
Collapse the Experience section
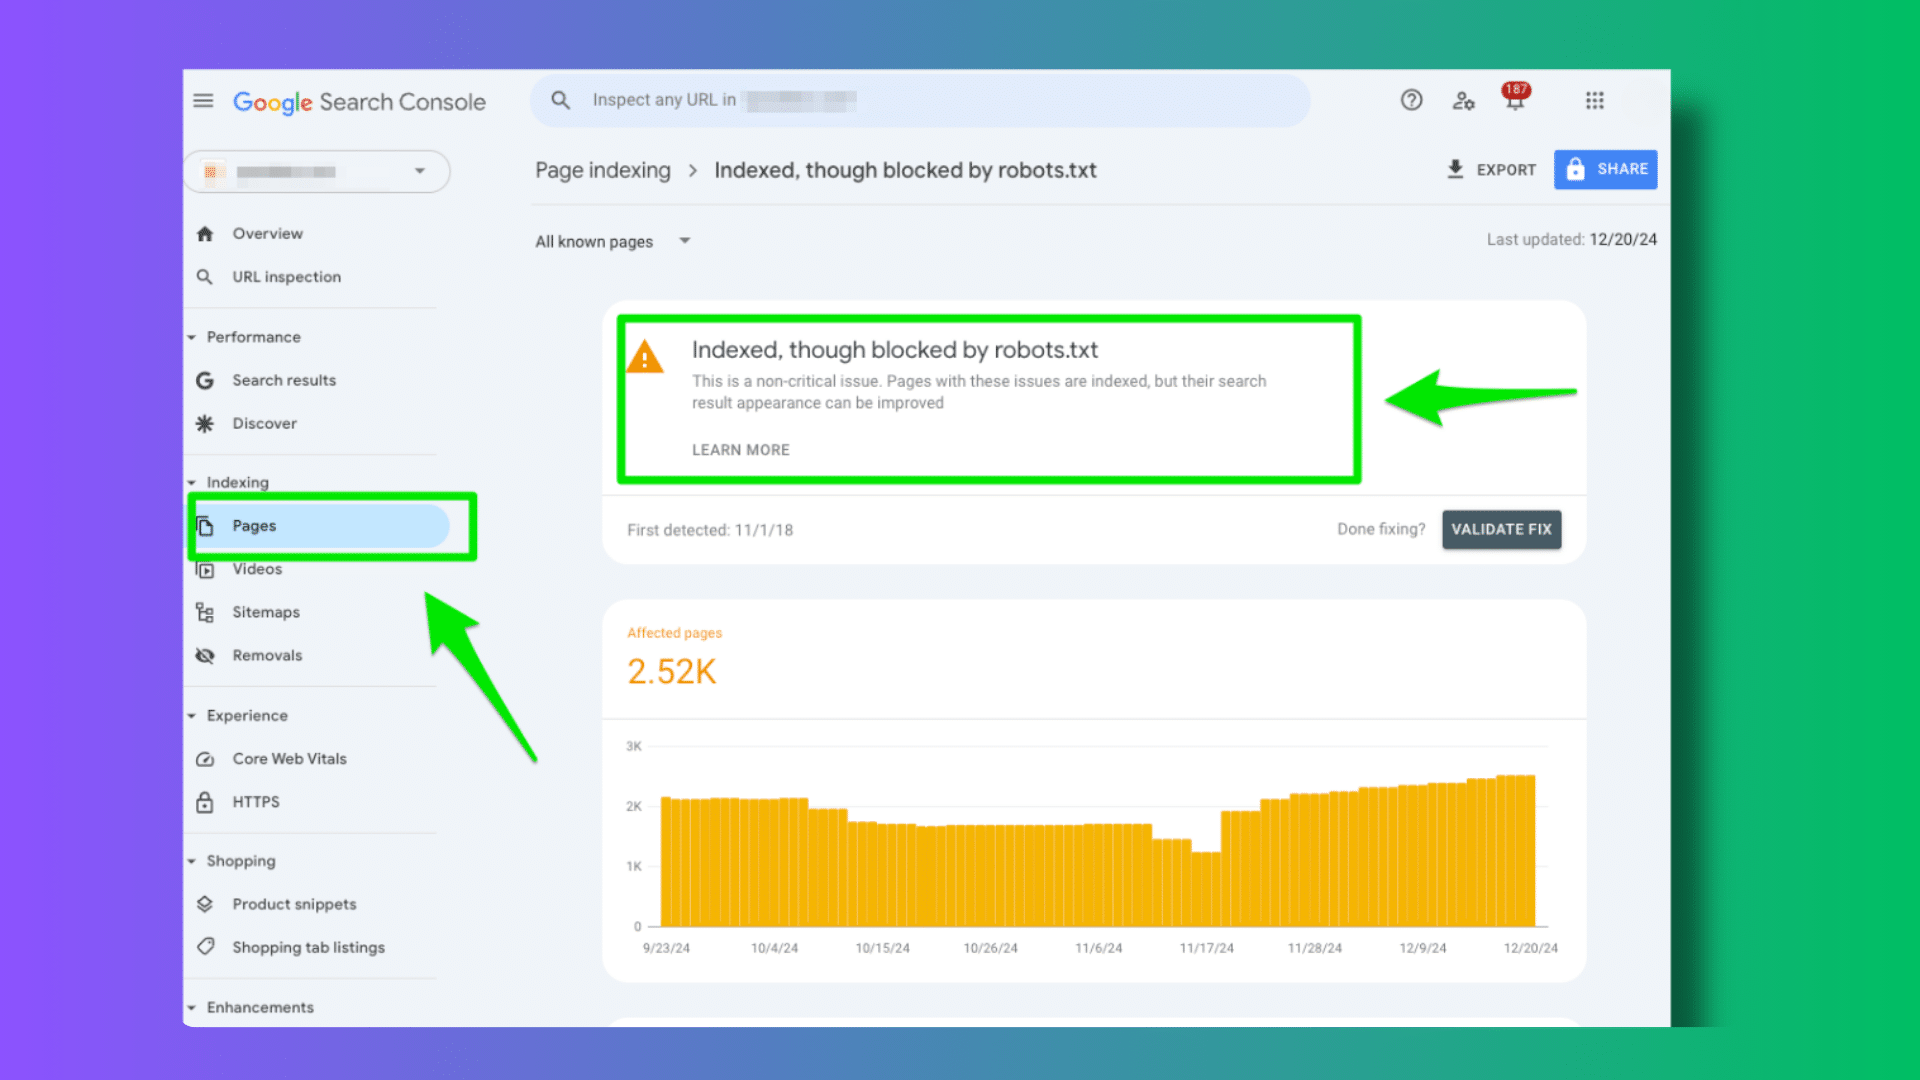[191, 716]
